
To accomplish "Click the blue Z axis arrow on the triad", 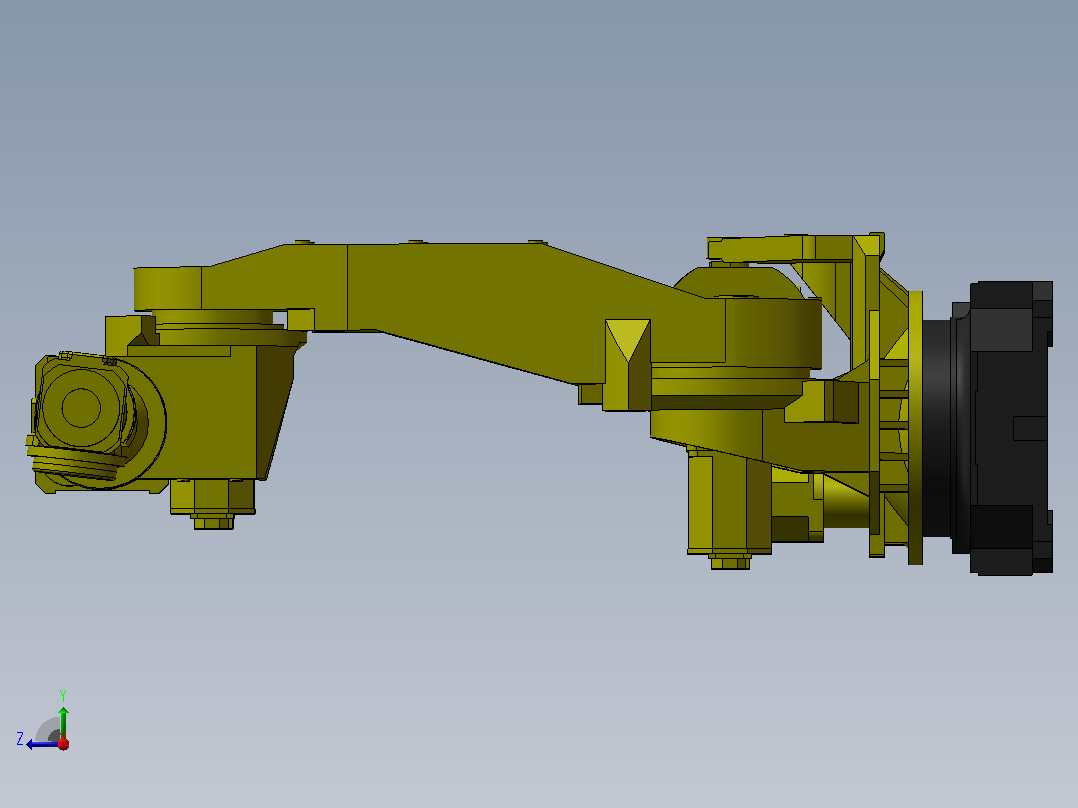I will [x=41, y=744].
